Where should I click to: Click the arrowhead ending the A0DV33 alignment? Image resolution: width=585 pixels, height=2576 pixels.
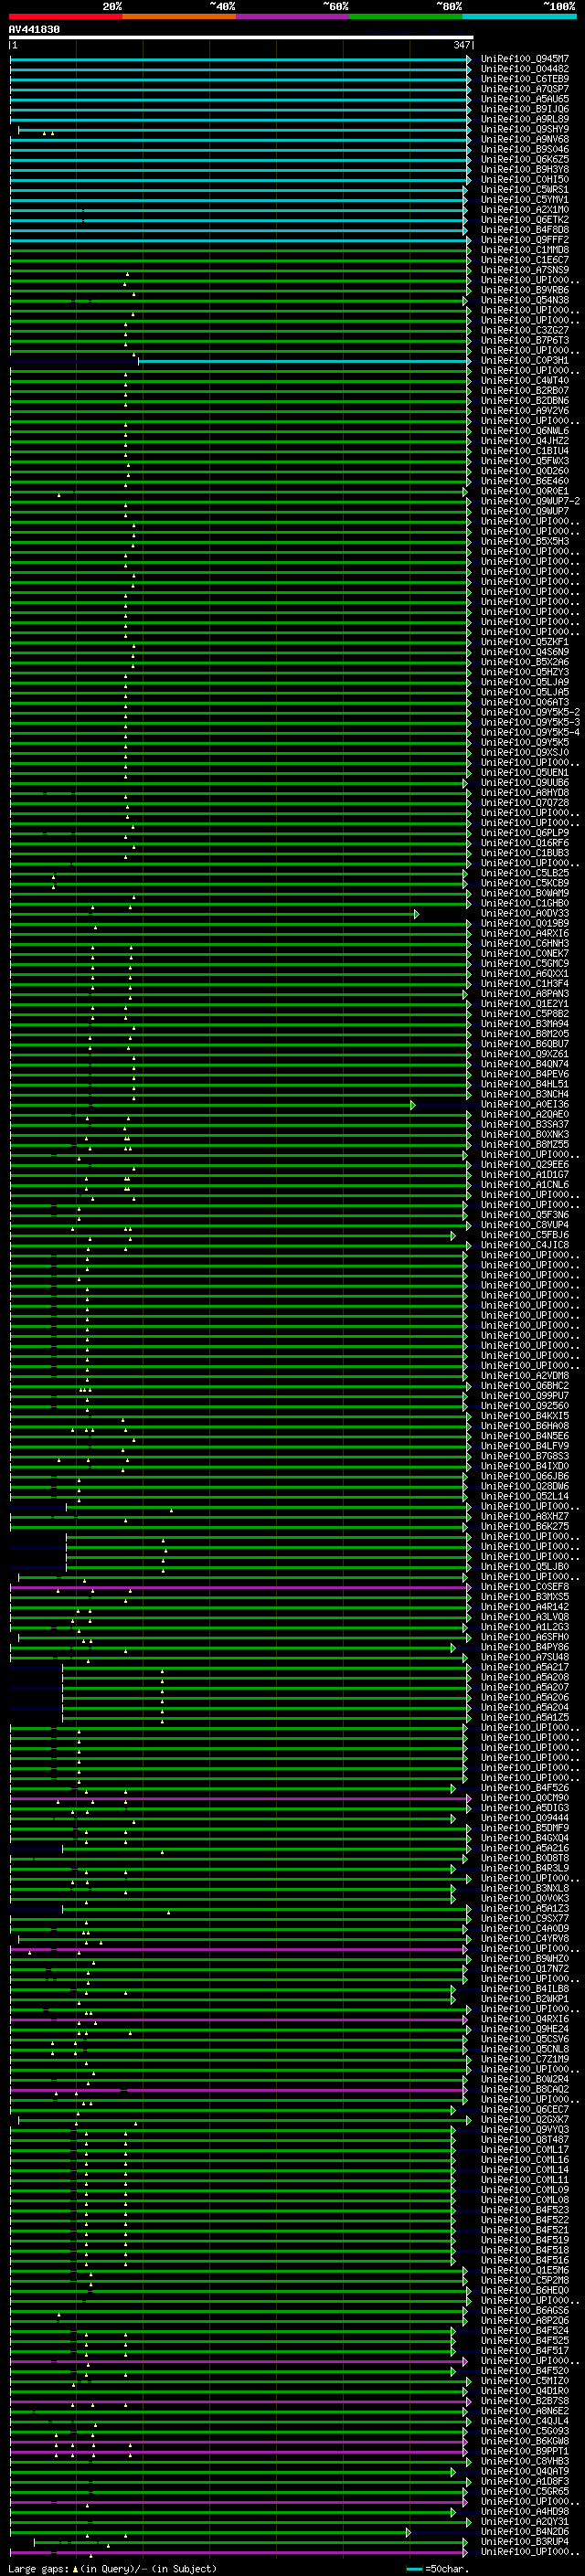[416, 914]
